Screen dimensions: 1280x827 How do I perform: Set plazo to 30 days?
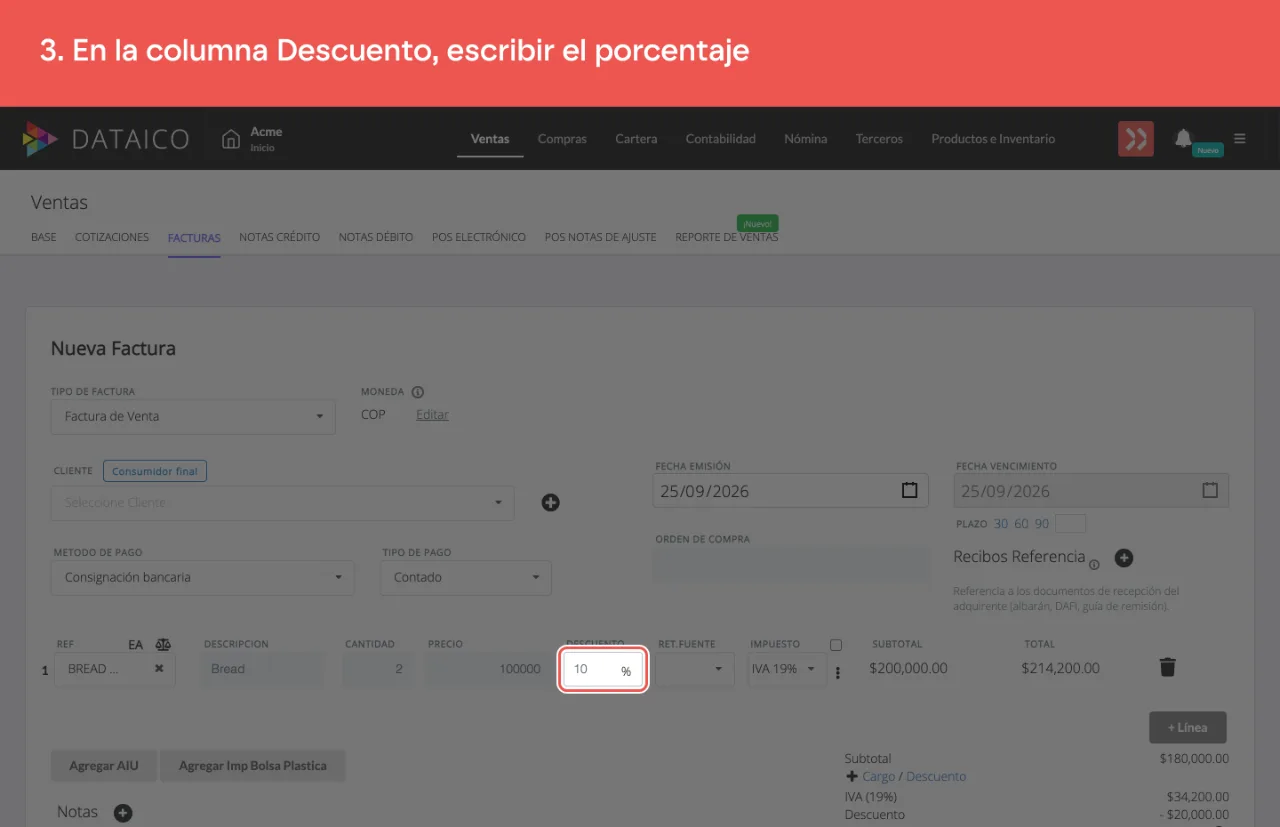point(1001,524)
